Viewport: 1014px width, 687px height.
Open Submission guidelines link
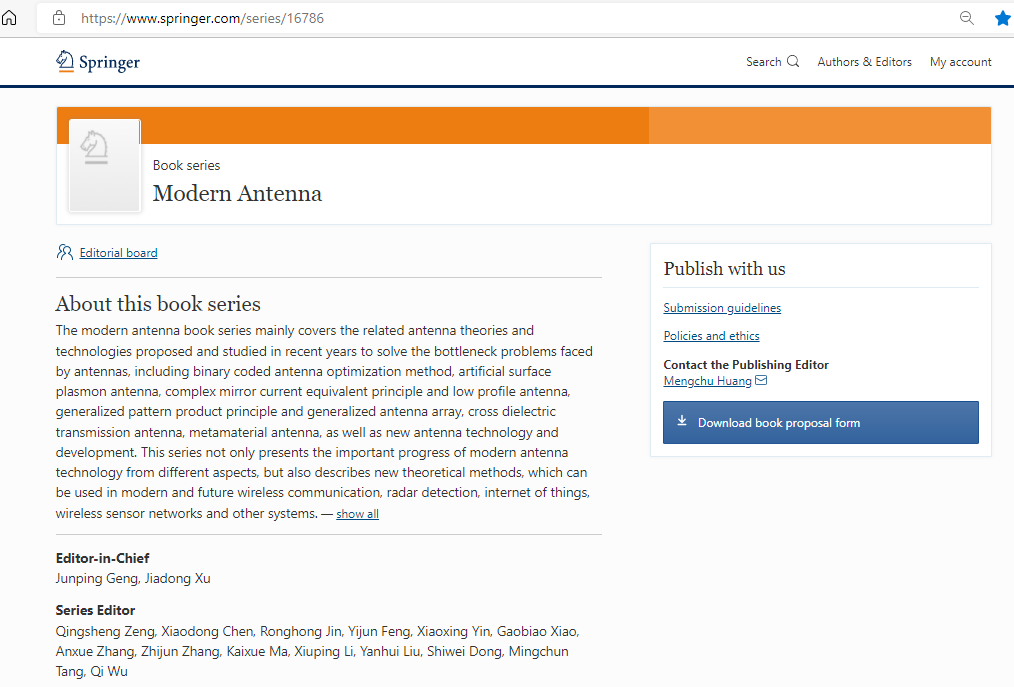tap(722, 308)
